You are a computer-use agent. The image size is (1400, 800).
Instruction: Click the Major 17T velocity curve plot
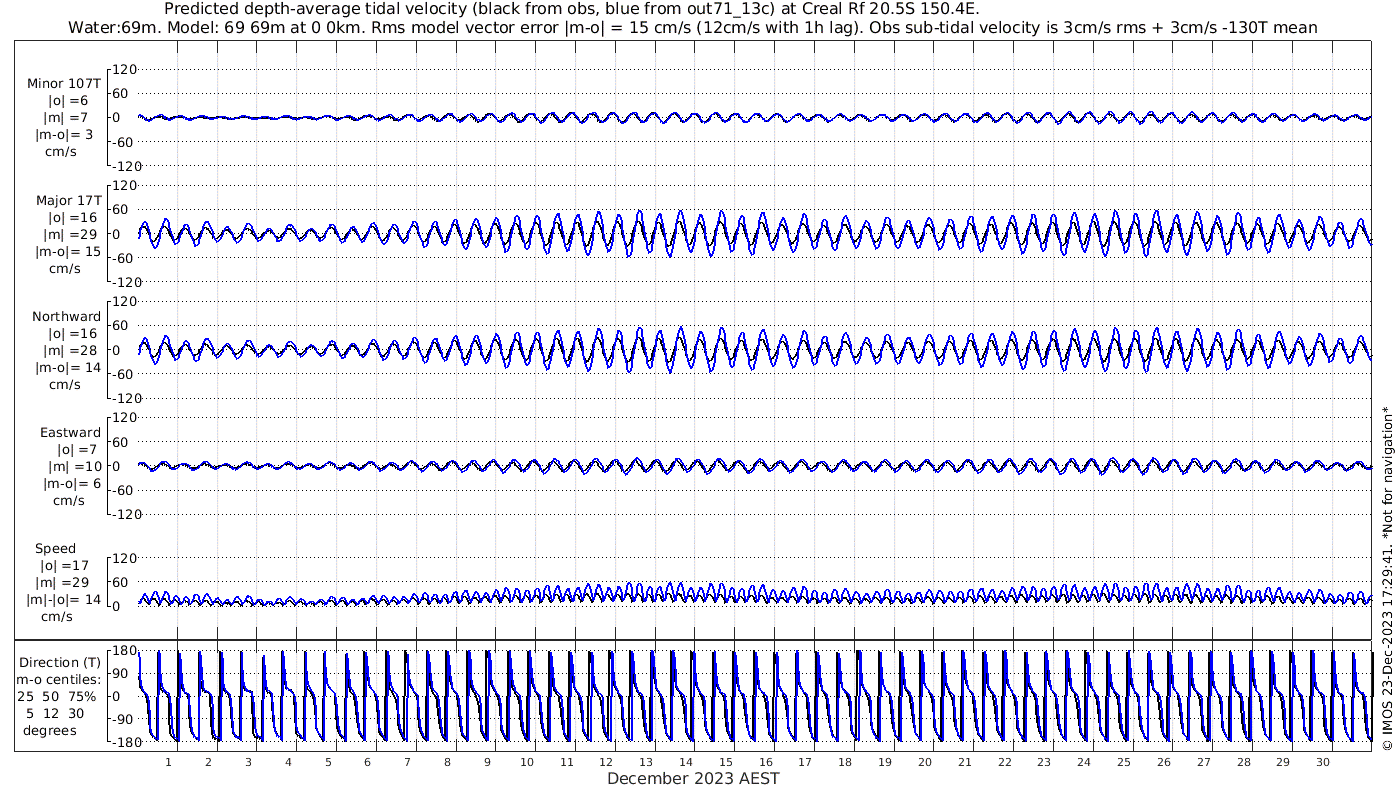pos(754,234)
